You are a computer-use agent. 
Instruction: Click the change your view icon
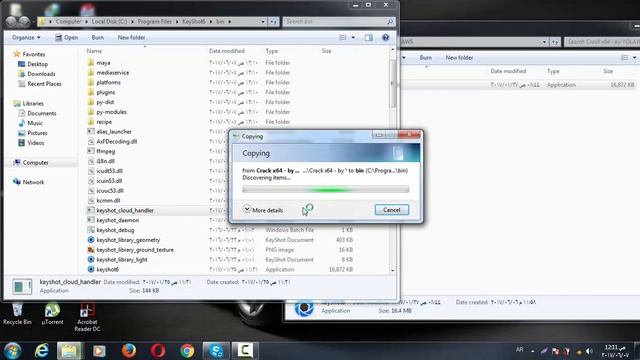coord(343,38)
